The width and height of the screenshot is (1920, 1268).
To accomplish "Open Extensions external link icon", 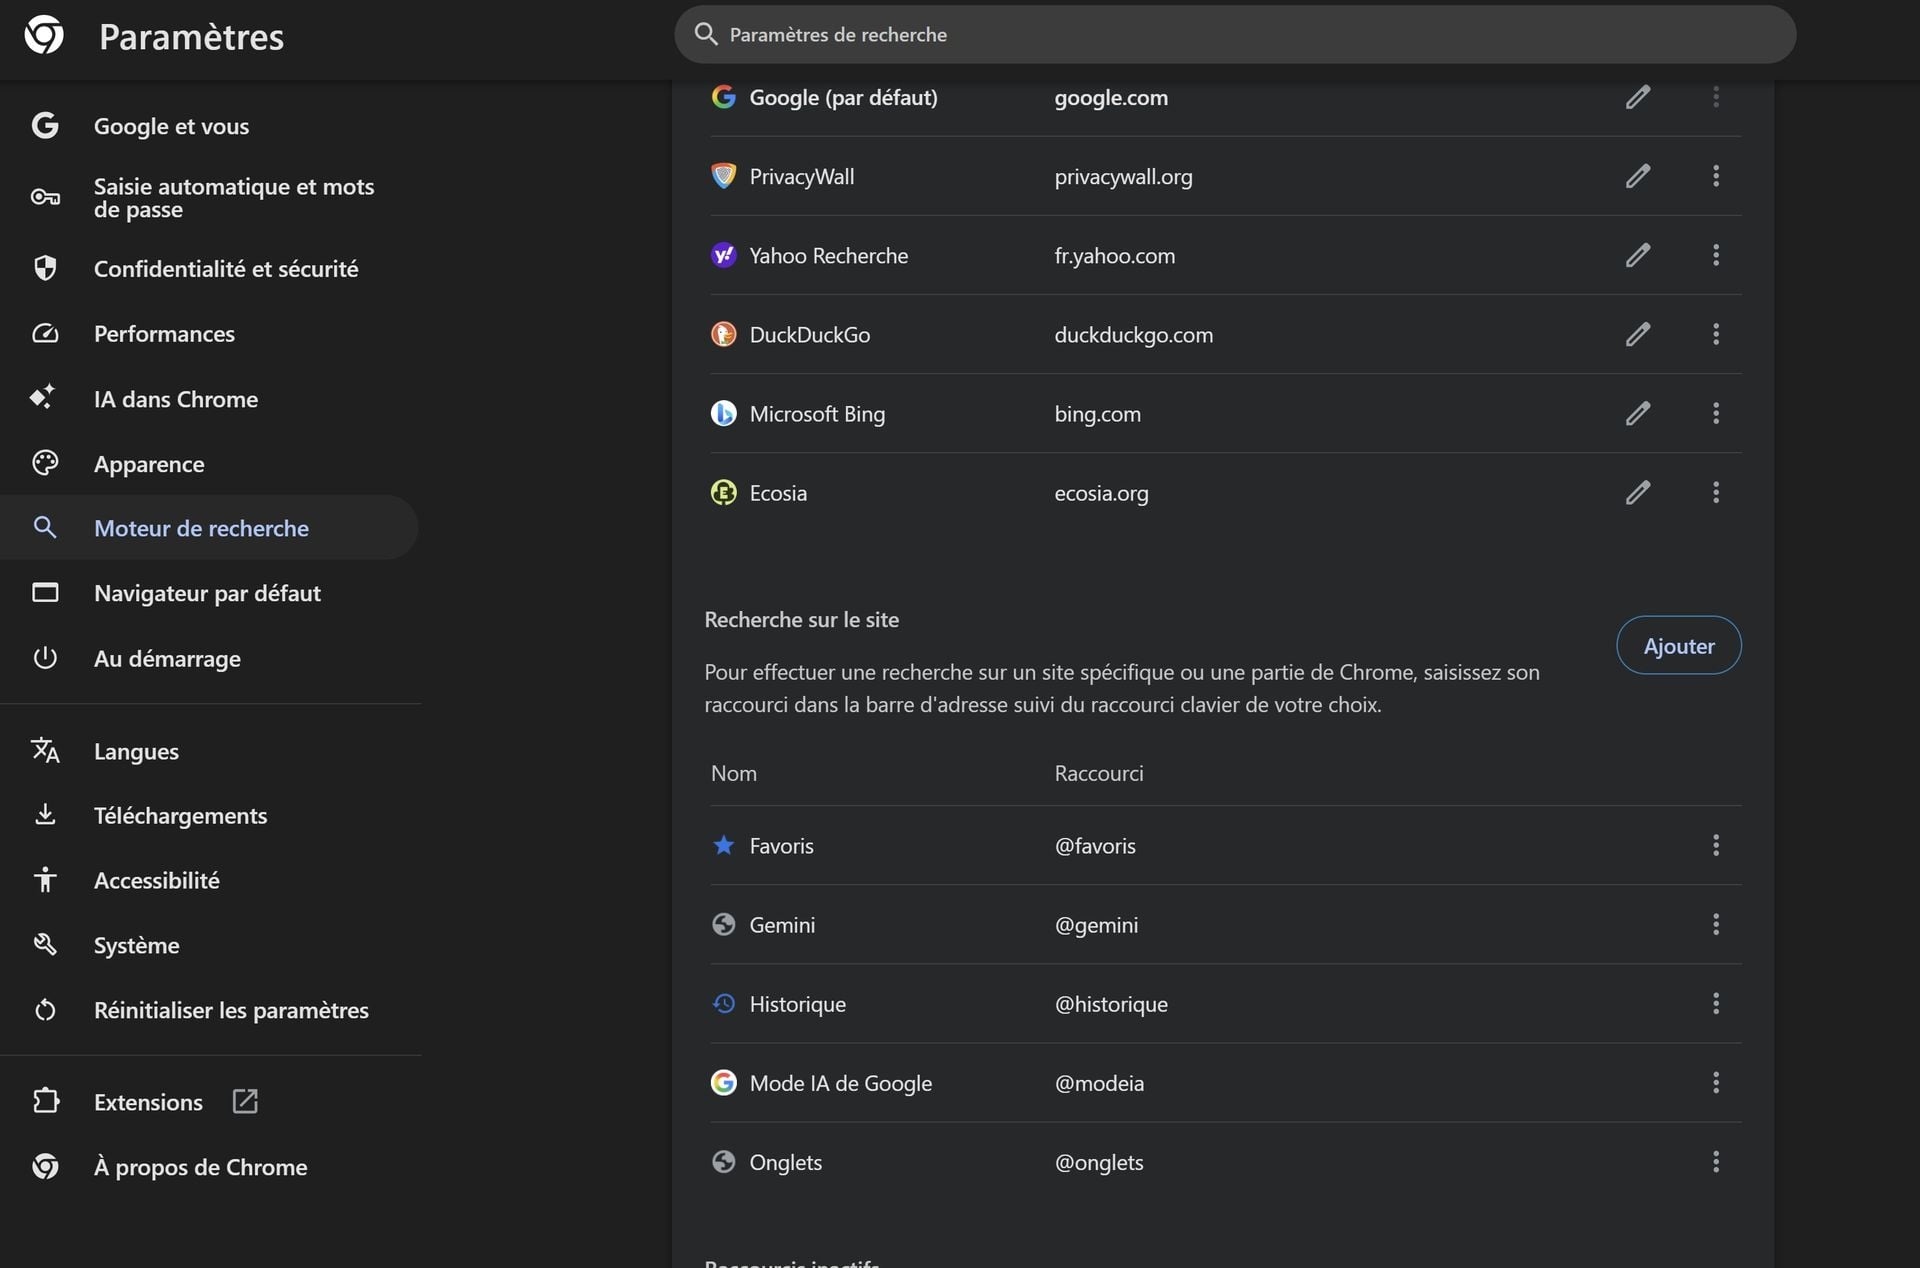I will pos(245,1101).
